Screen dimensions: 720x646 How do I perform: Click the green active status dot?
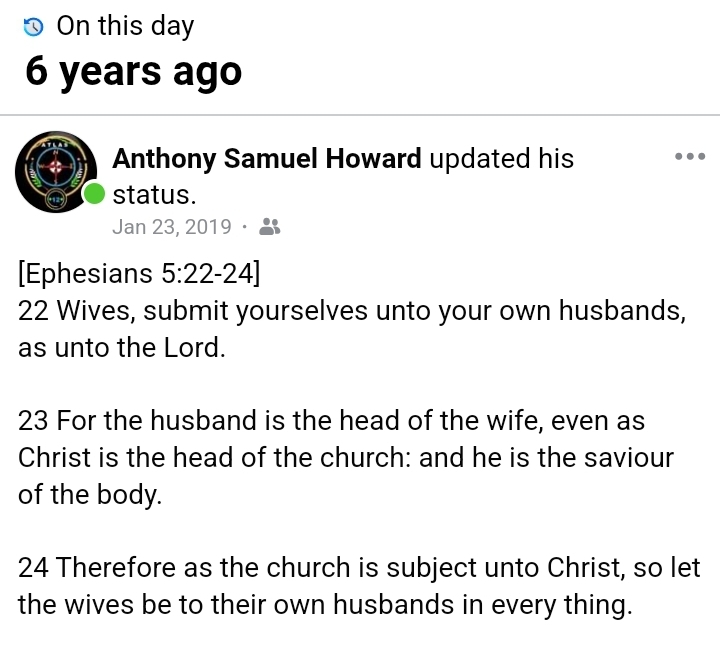(x=94, y=194)
